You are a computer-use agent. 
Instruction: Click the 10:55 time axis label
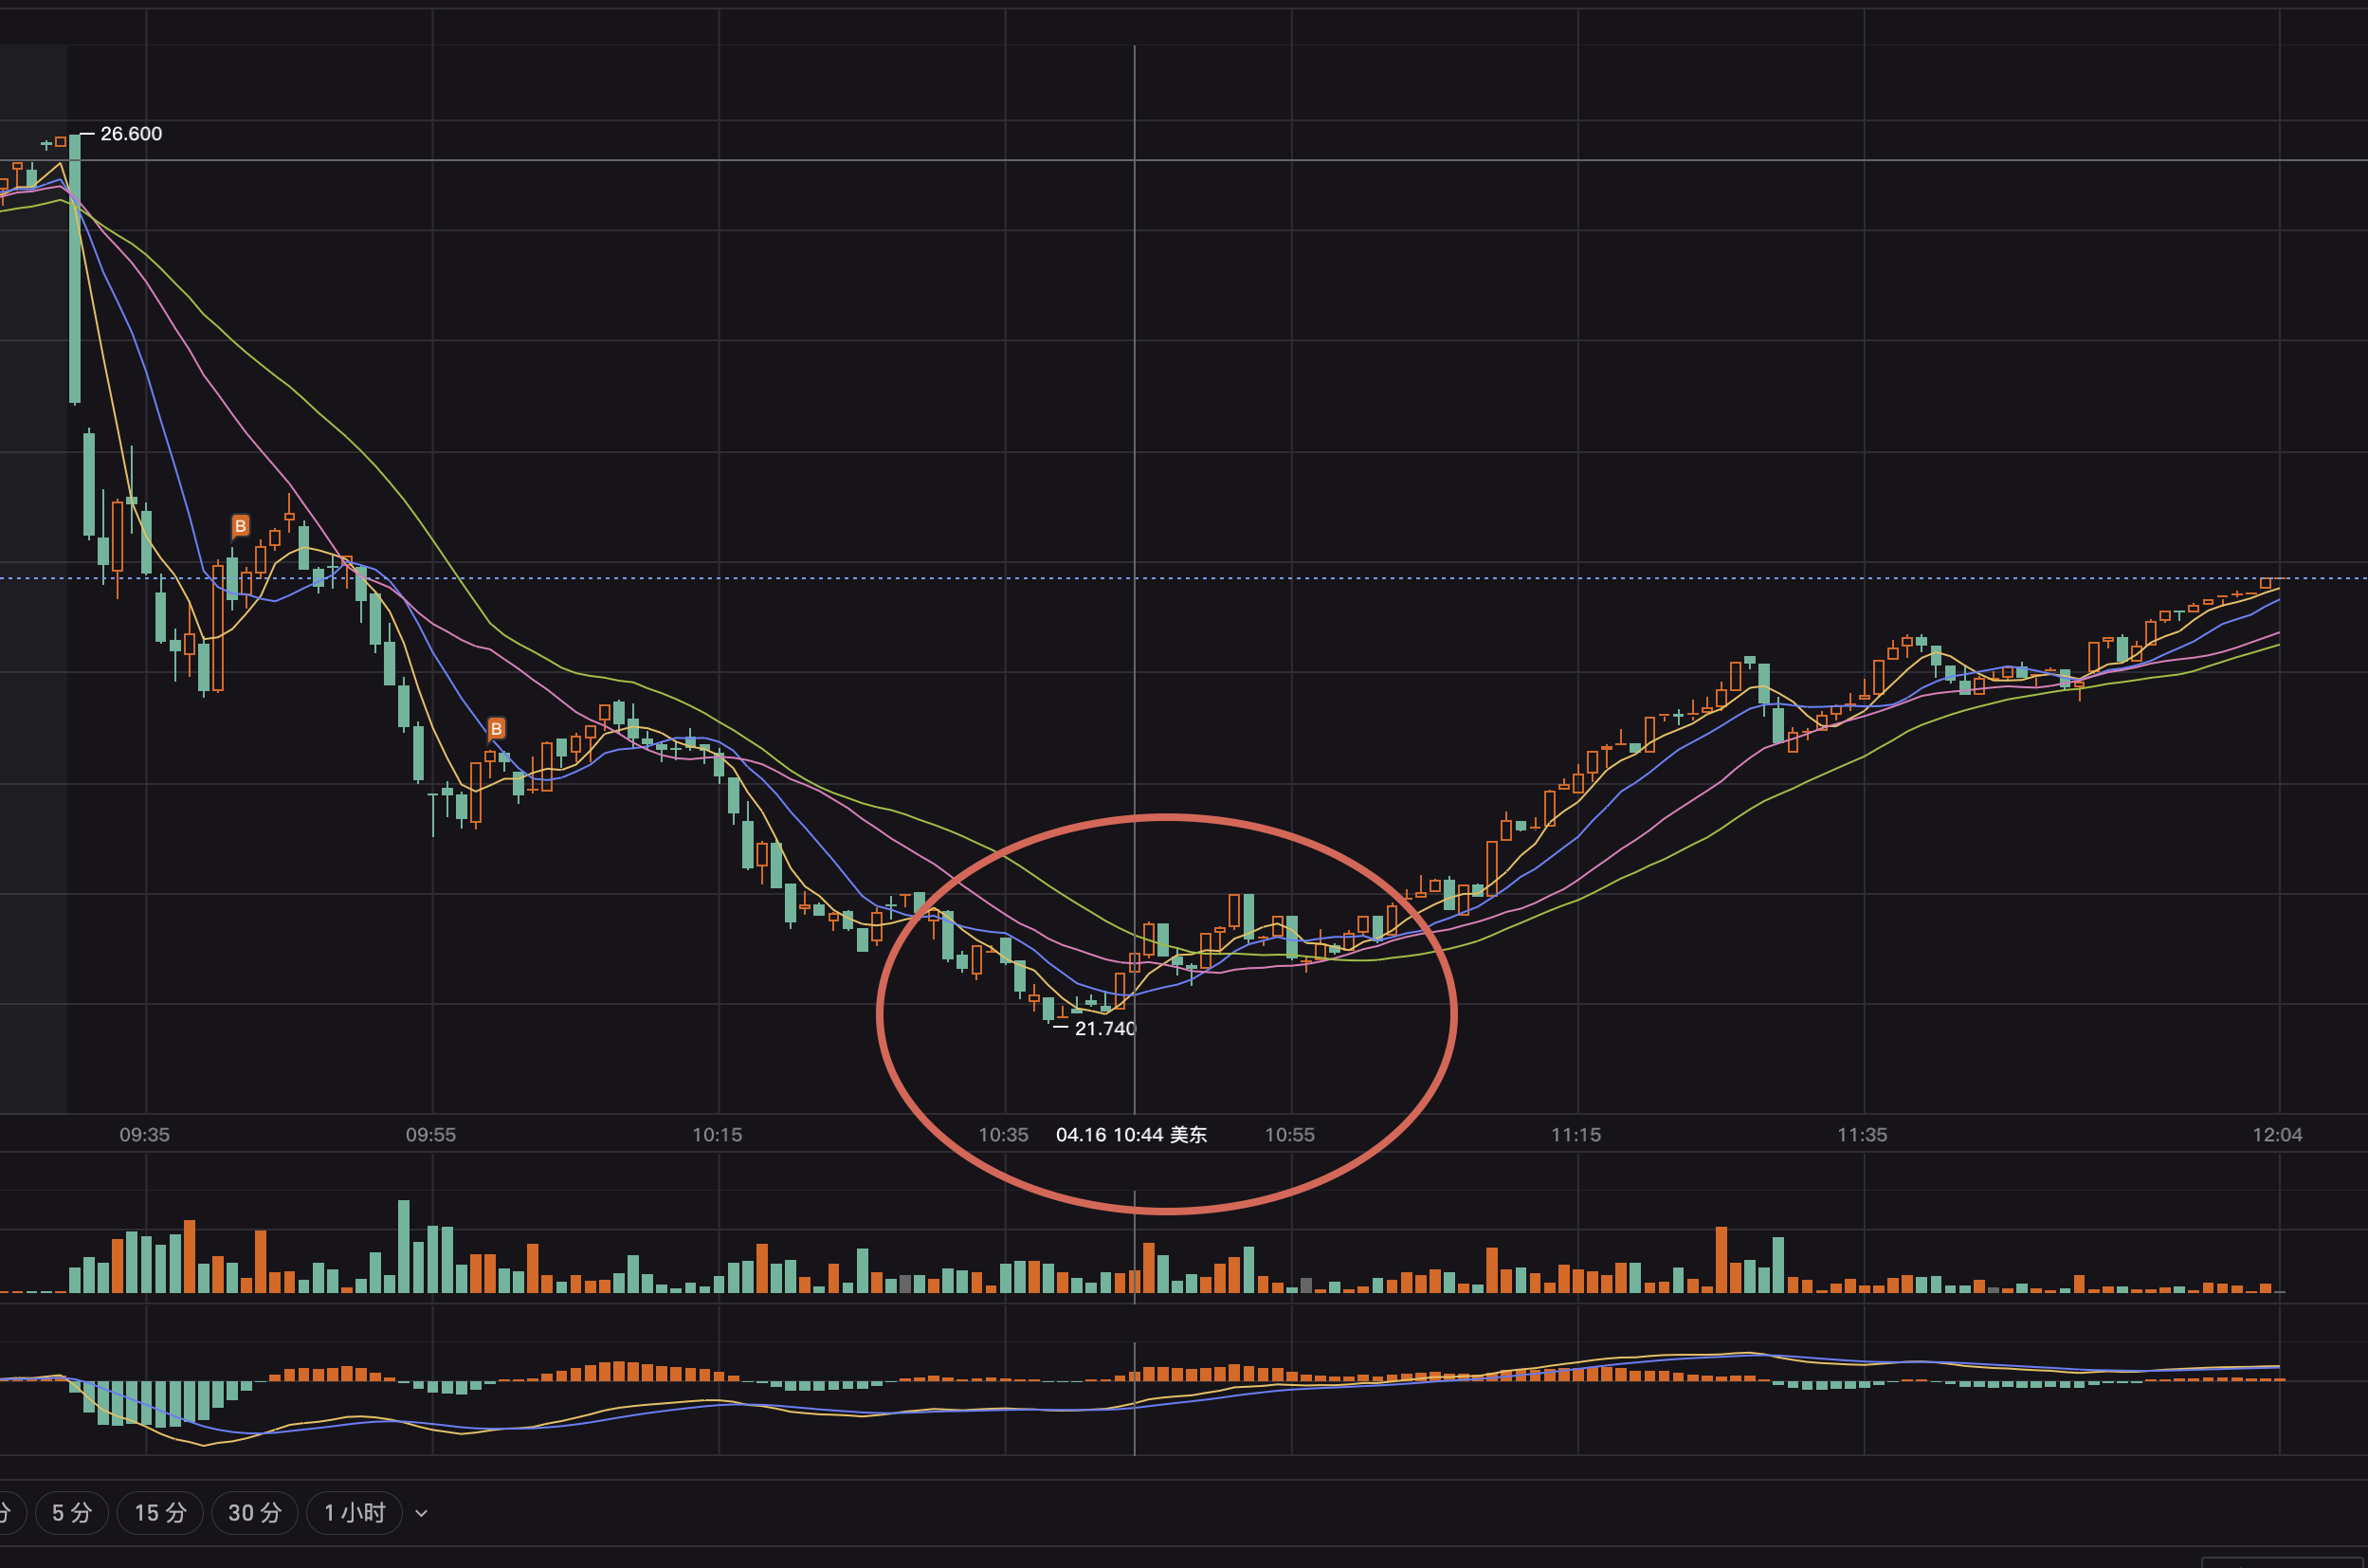[1290, 1135]
